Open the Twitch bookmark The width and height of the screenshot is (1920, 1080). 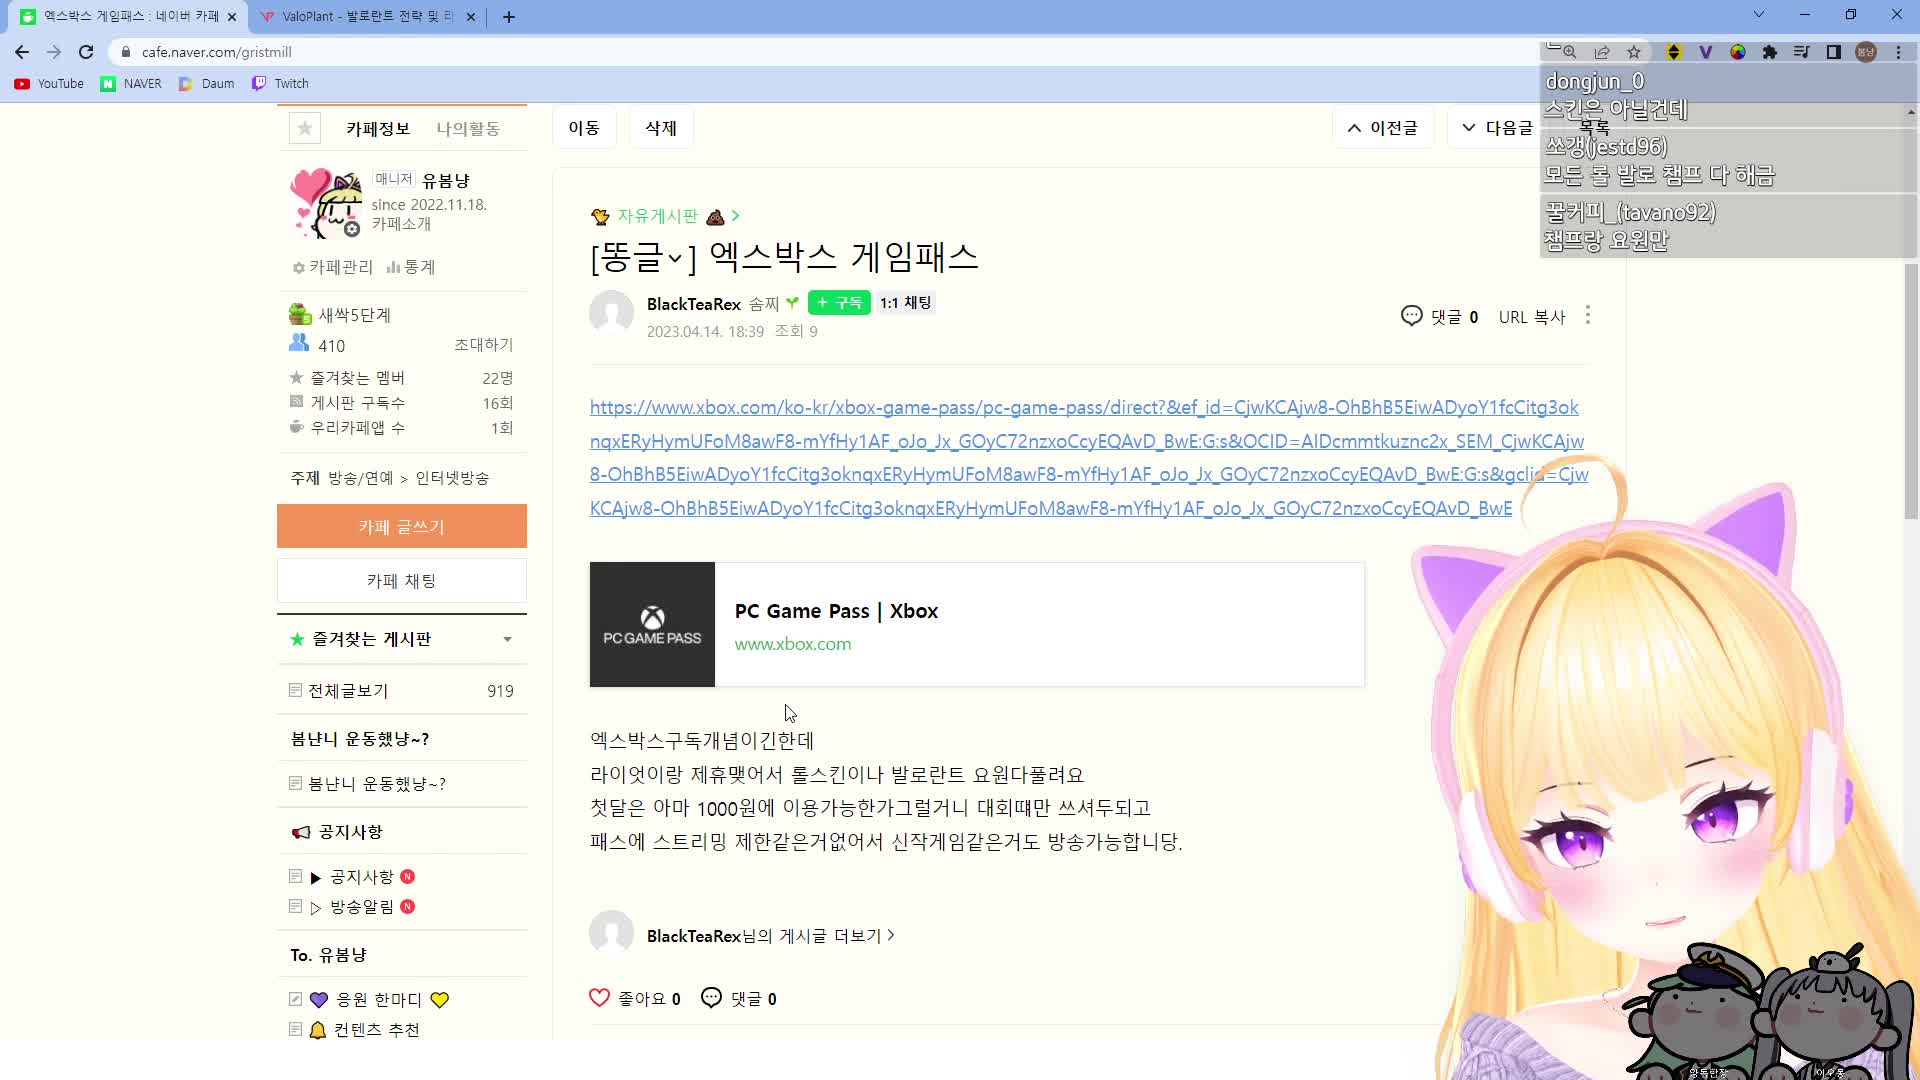pyautogui.click(x=280, y=84)
